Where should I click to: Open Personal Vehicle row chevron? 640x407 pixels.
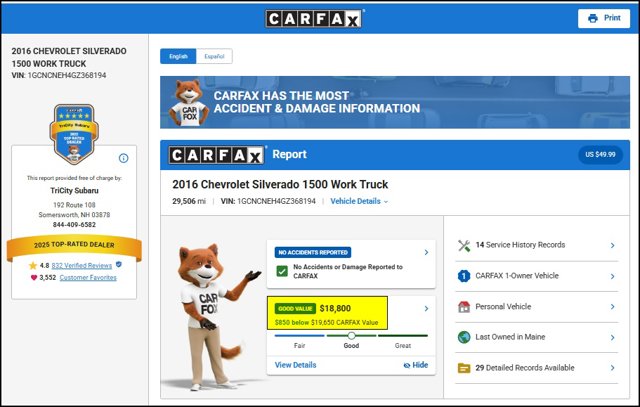(x=613, y=307)
